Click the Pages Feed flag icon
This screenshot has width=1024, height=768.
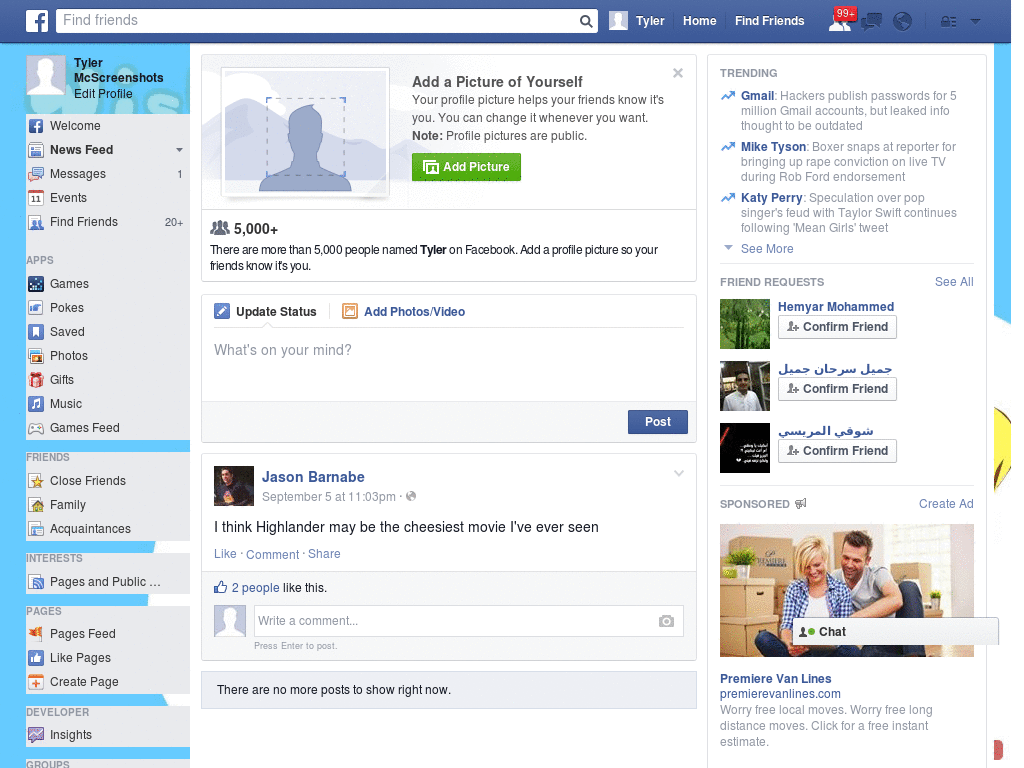(x=36, y=633)
